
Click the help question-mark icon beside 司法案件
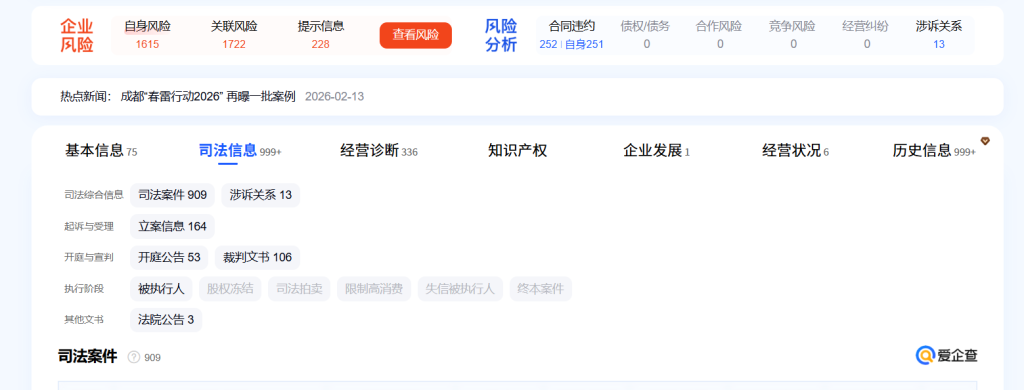click(134, 357)
